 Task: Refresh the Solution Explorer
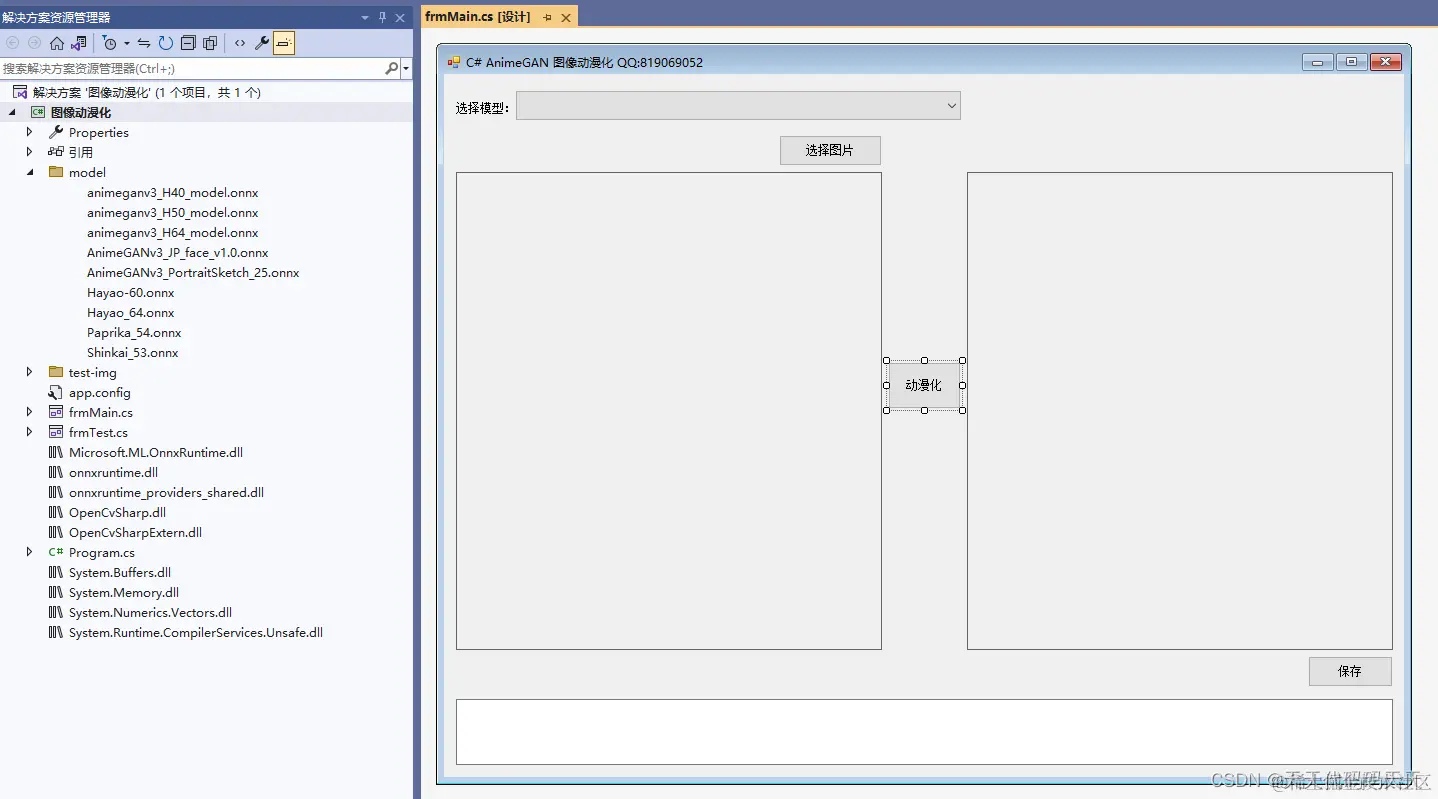[x=166, y=43]
